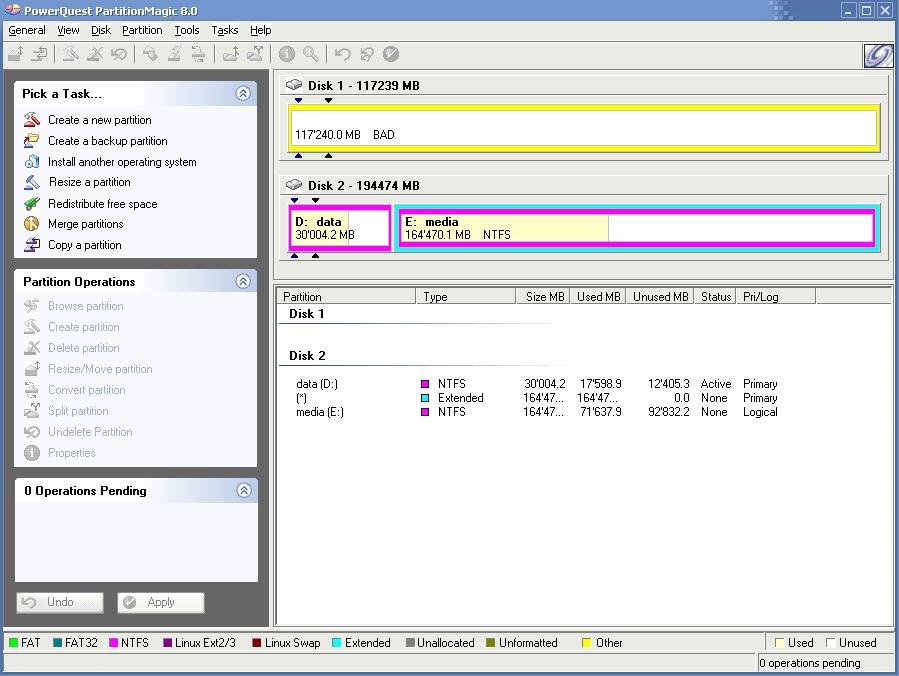Image resolution: width=899 pixels, height=676 pixels.
Task: Sort by the Status column header
Action: [715, 296]
